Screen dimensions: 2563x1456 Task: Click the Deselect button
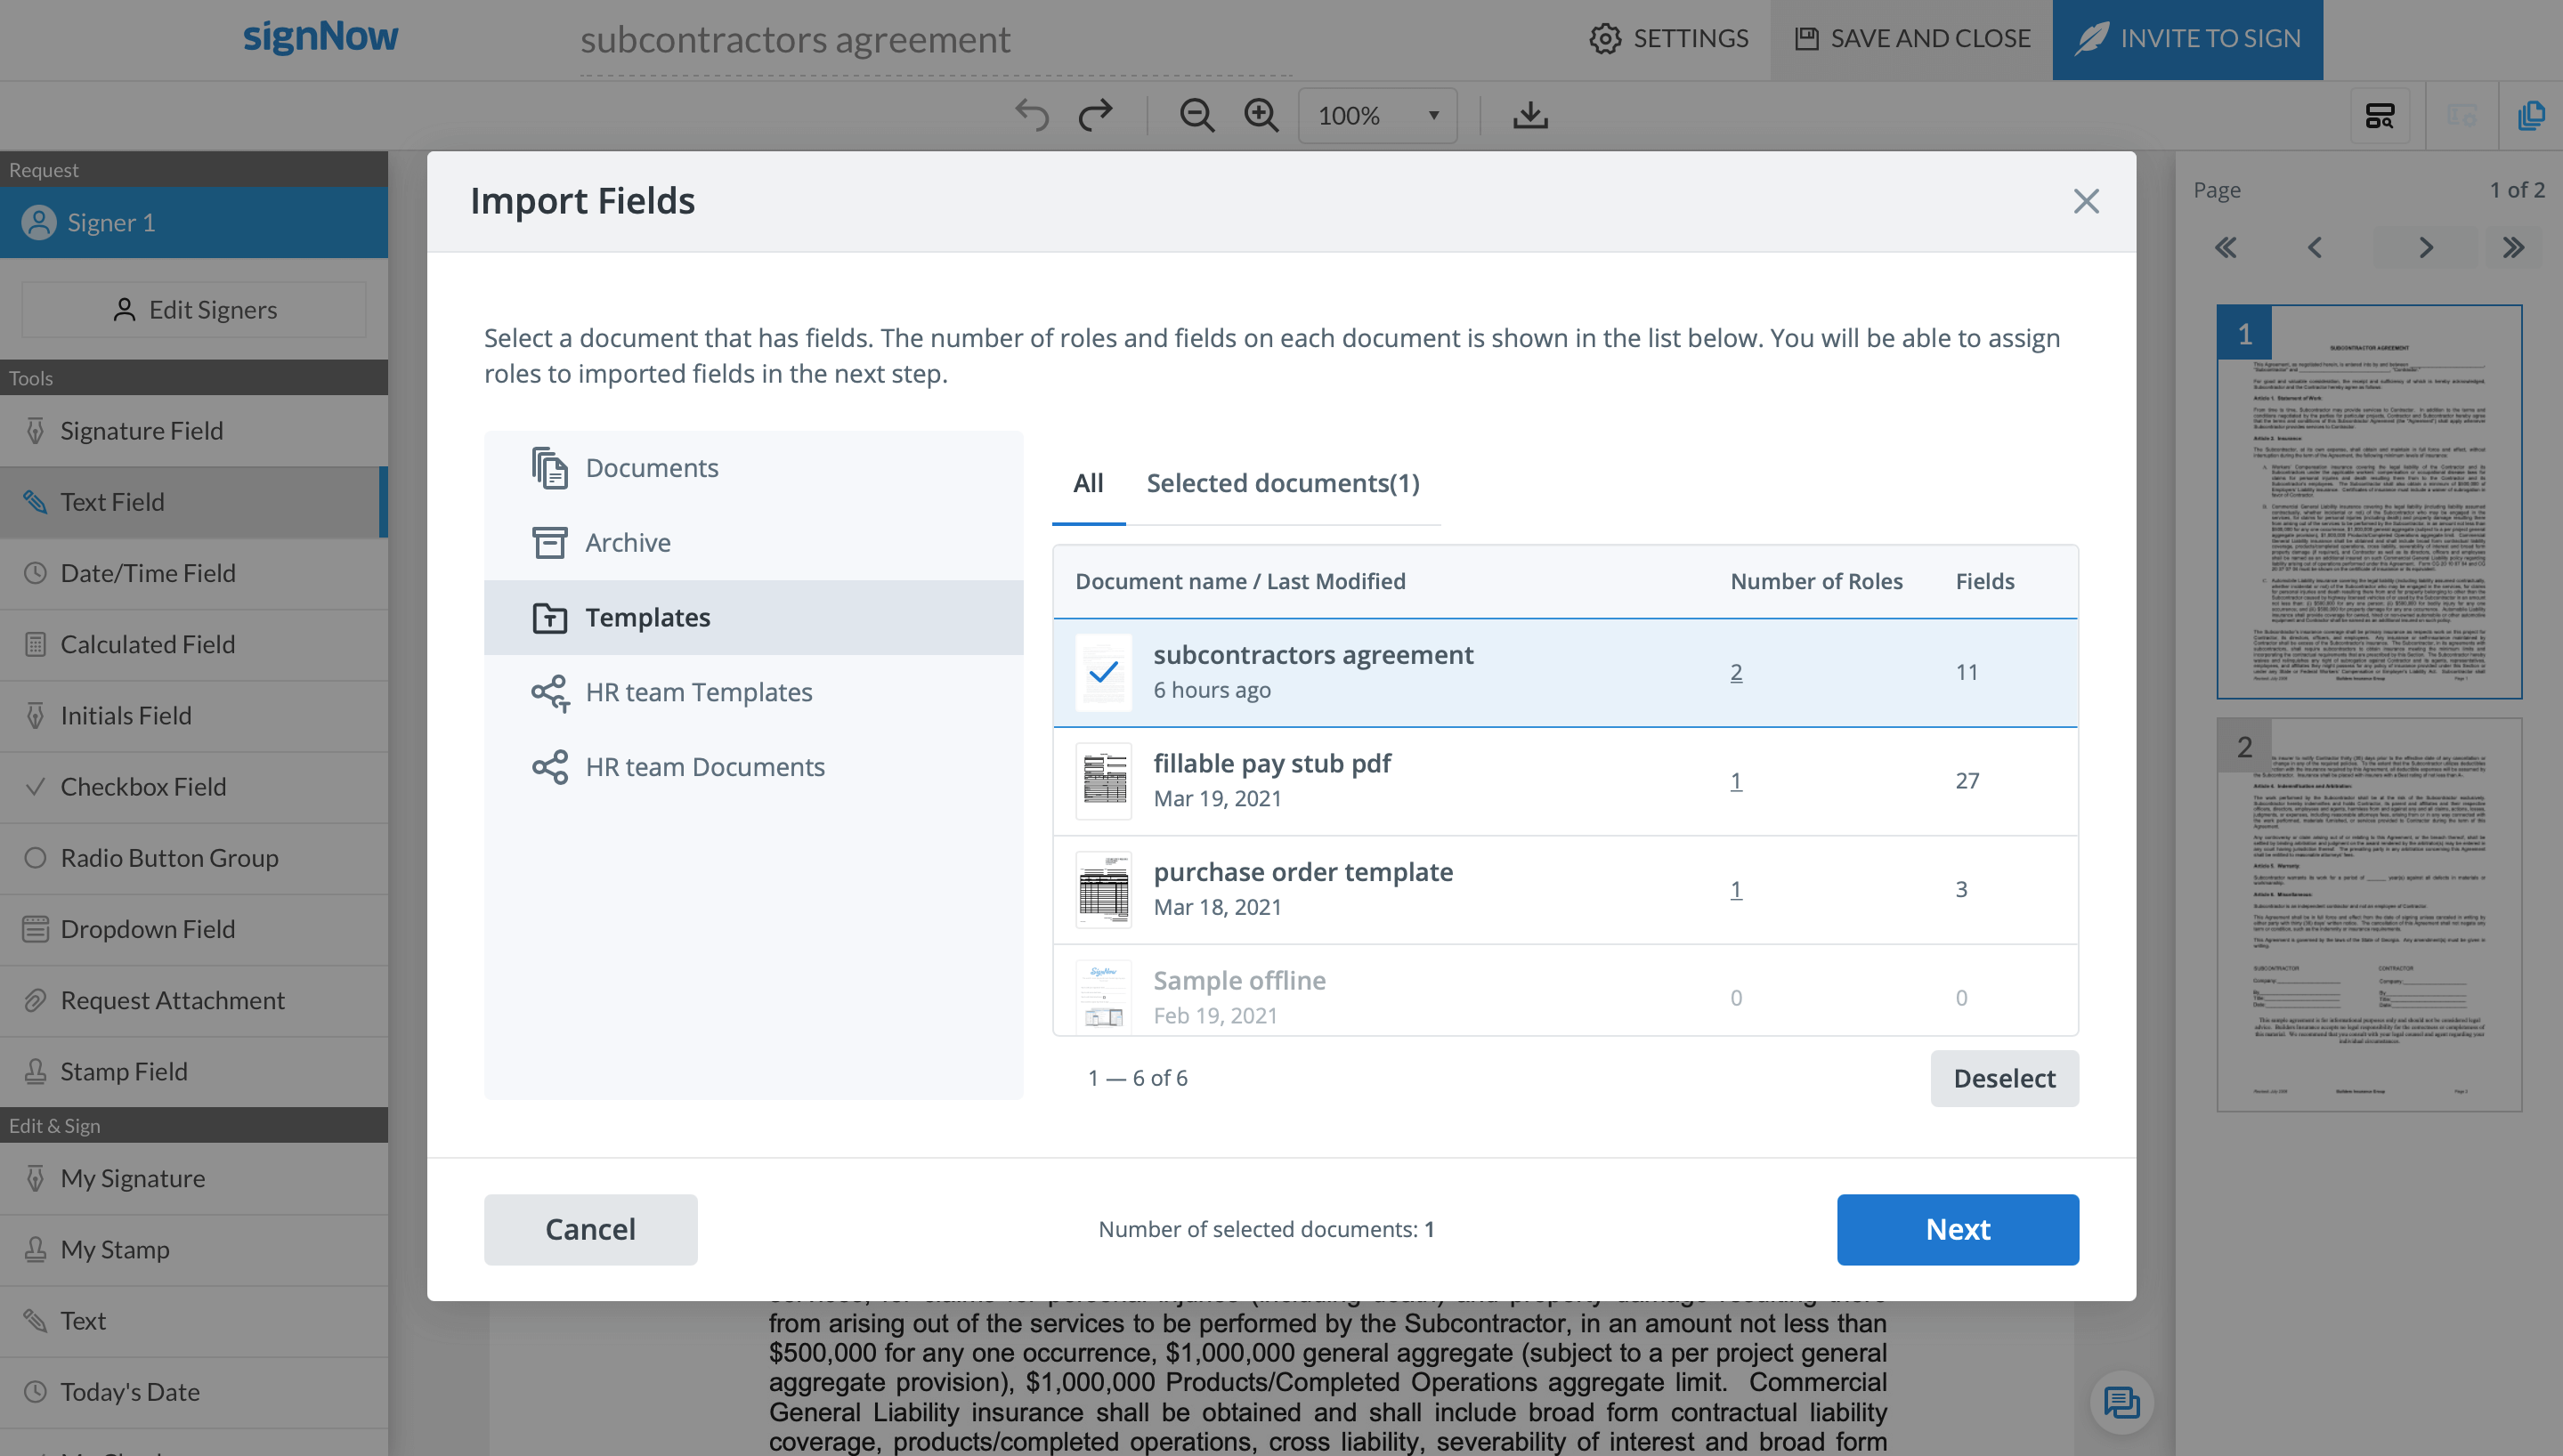[2003, 1078]
